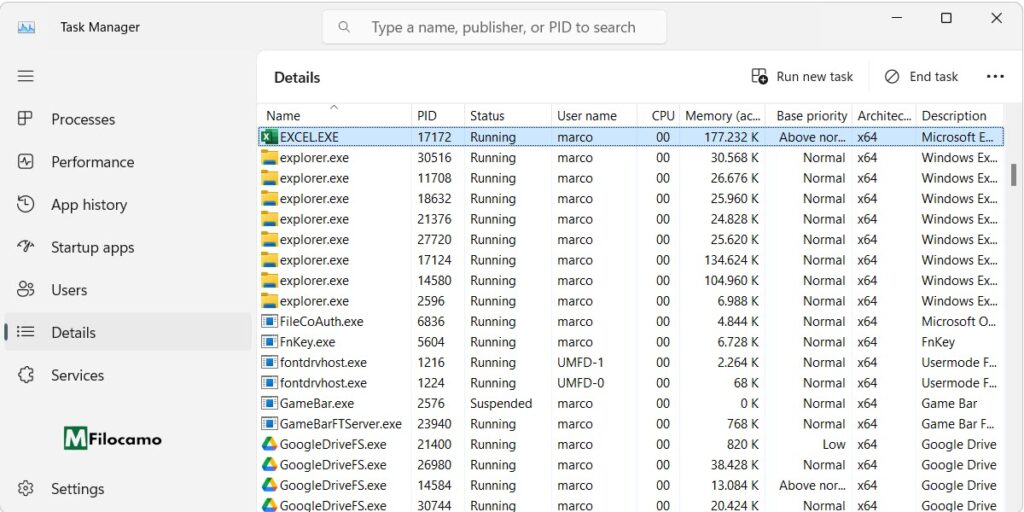1024x512 pixels.
Task: Sort by the Status column header
Action: pos(508,116)
